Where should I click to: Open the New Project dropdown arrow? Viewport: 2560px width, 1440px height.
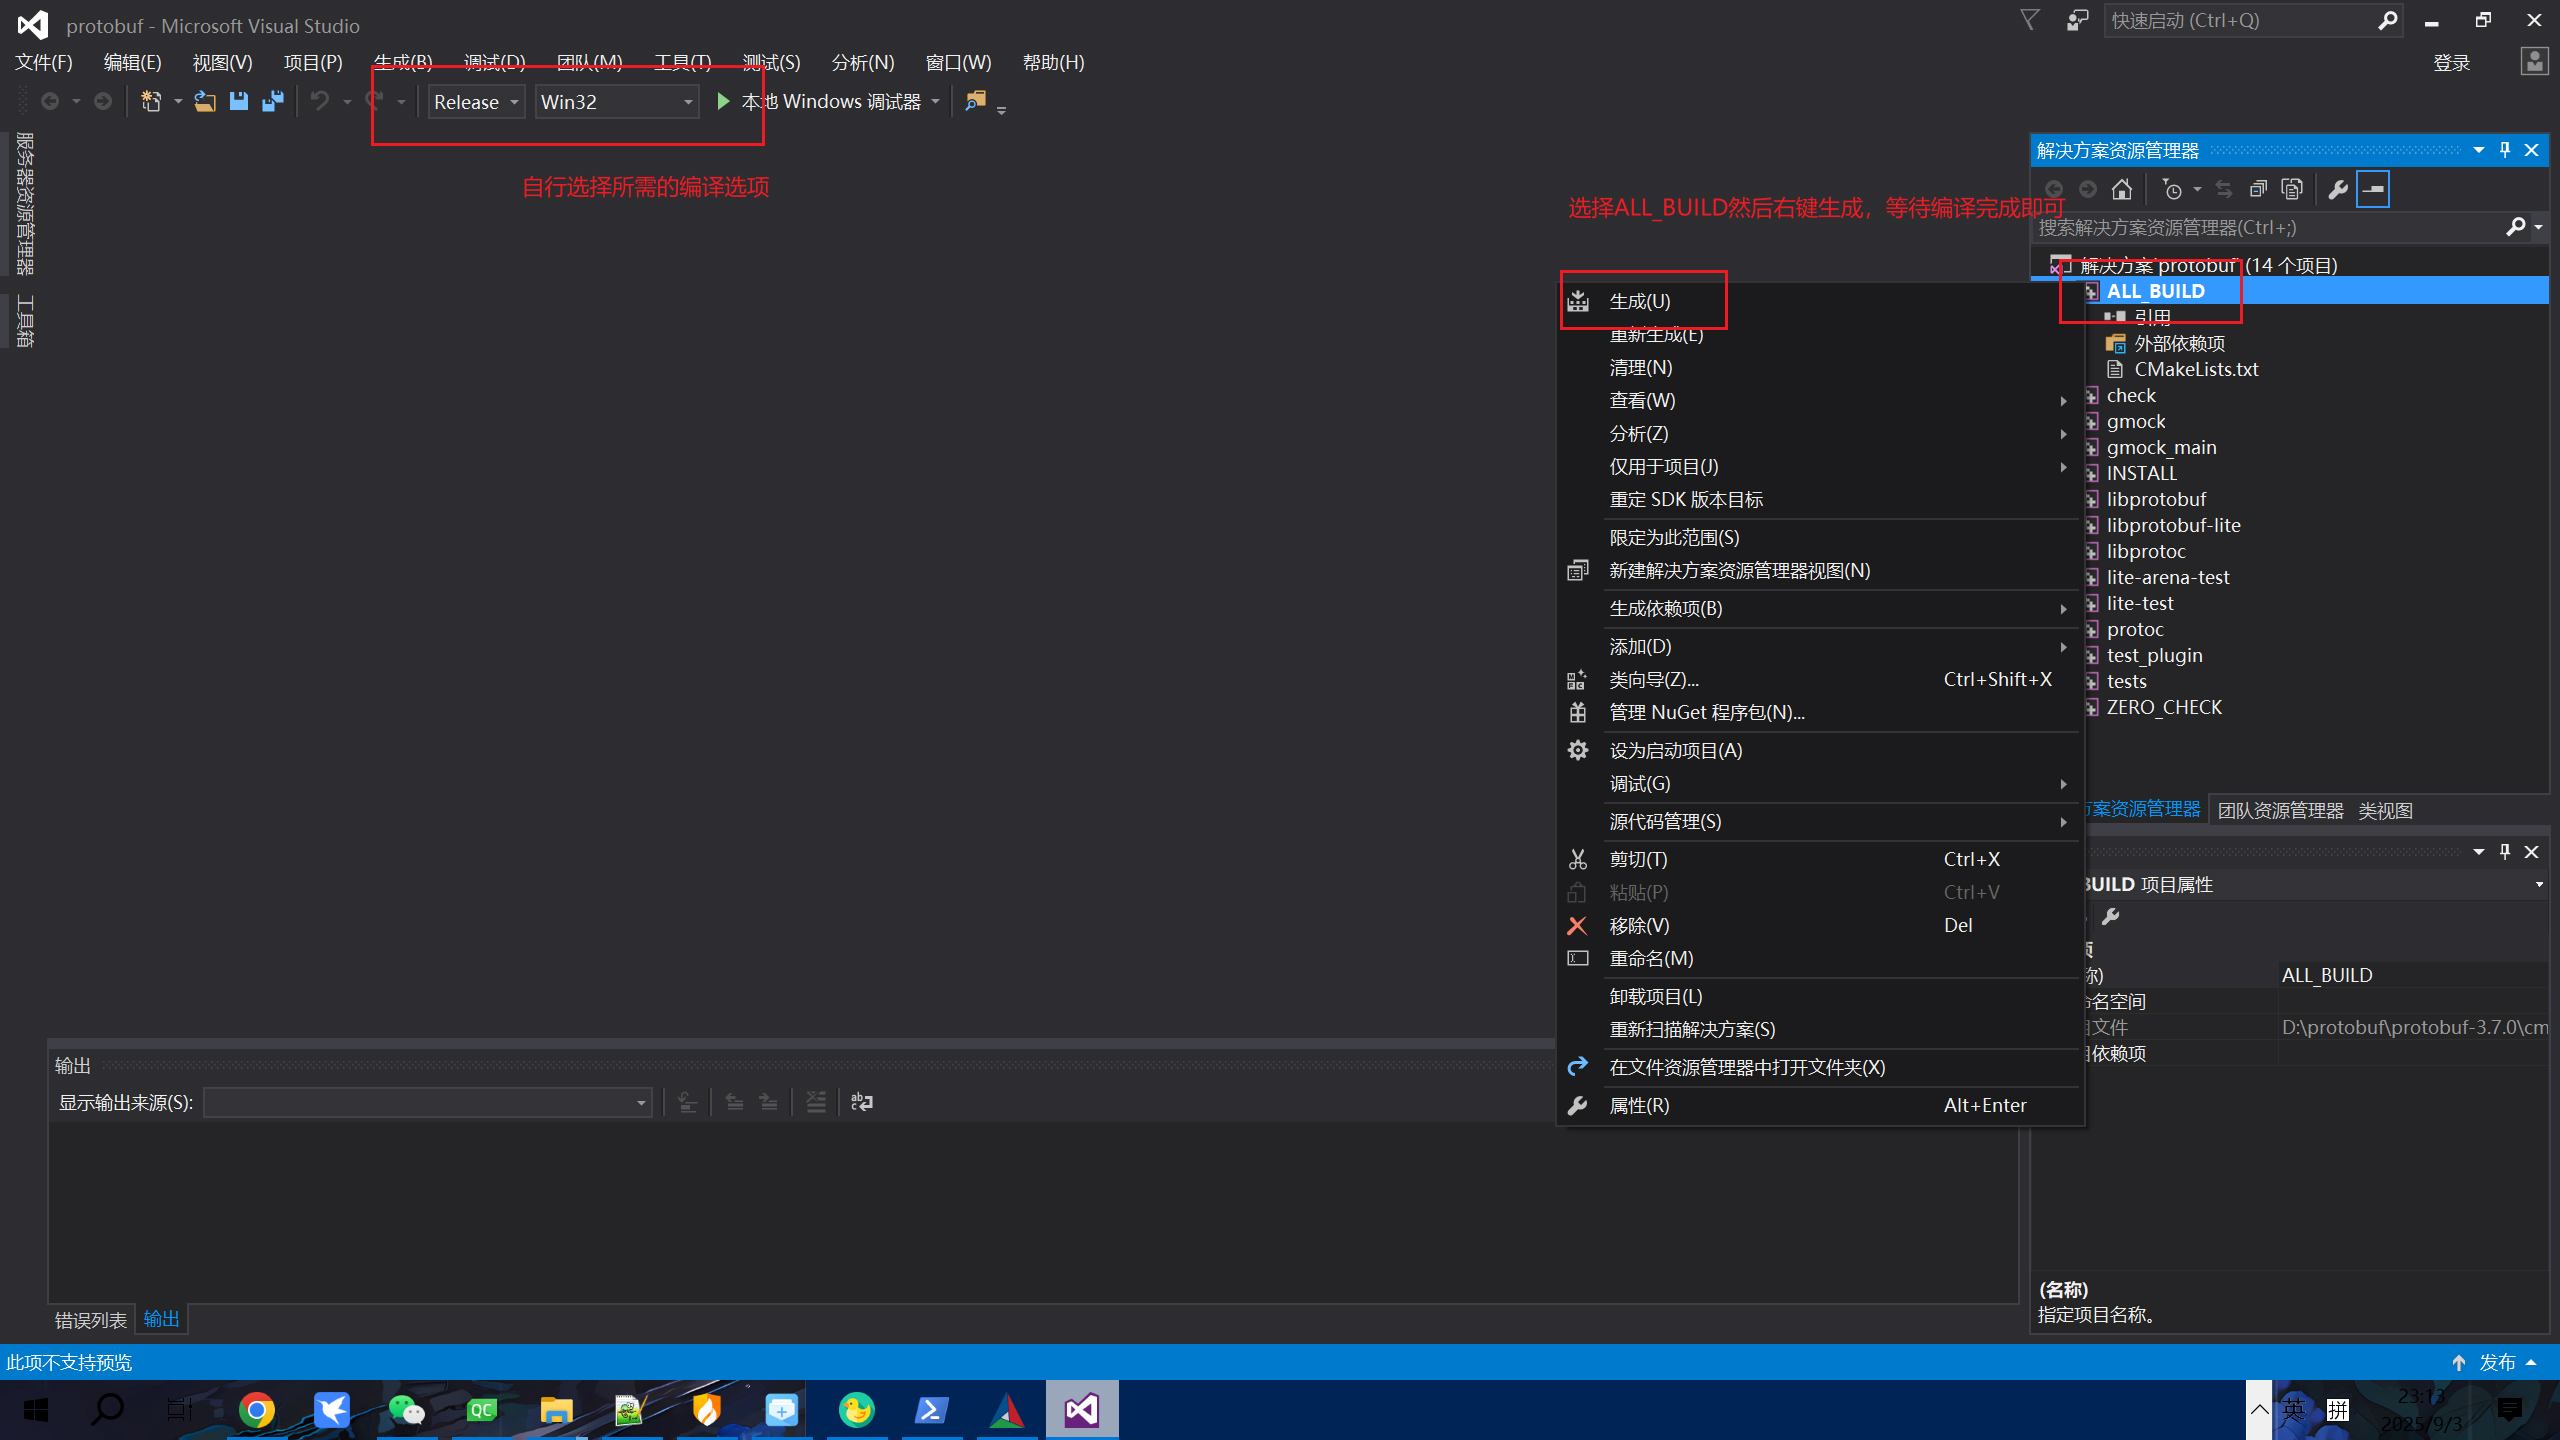tap(177, 101)
